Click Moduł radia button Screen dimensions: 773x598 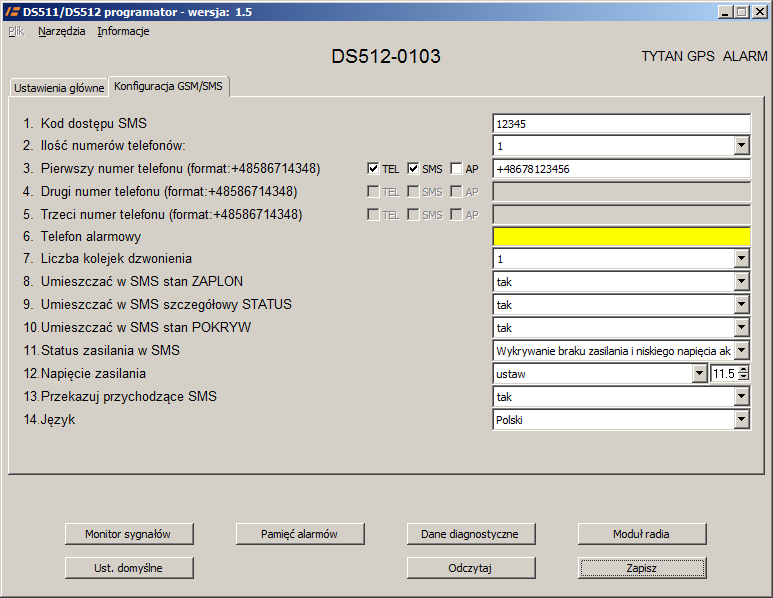(642, 534)
